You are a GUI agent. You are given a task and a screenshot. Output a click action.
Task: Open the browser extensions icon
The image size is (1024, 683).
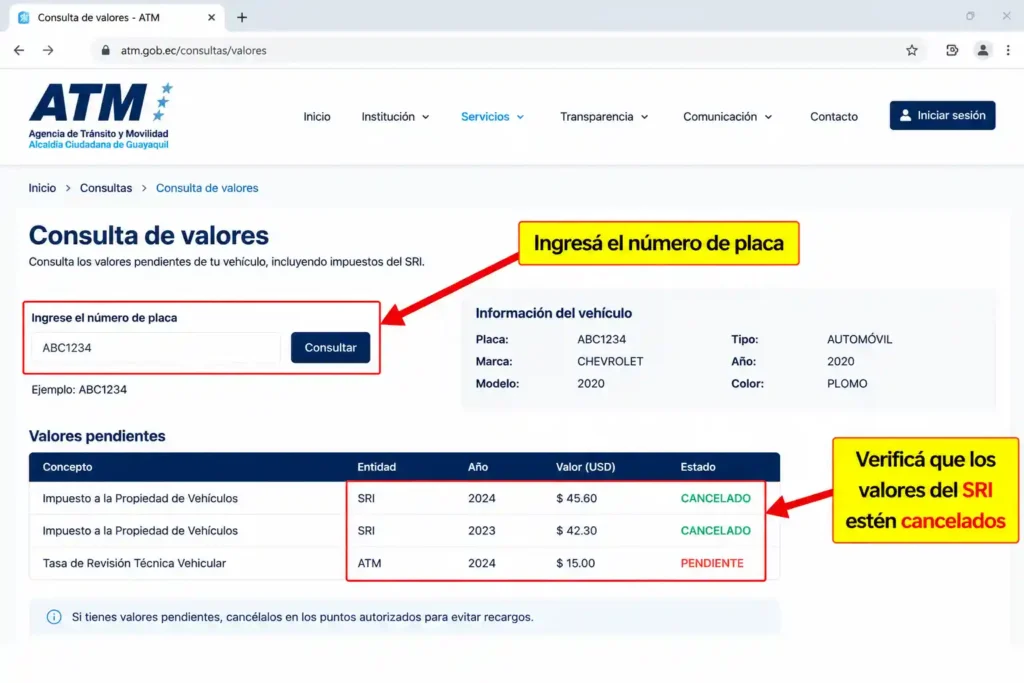pyautogui.click(x=952, y=50)
